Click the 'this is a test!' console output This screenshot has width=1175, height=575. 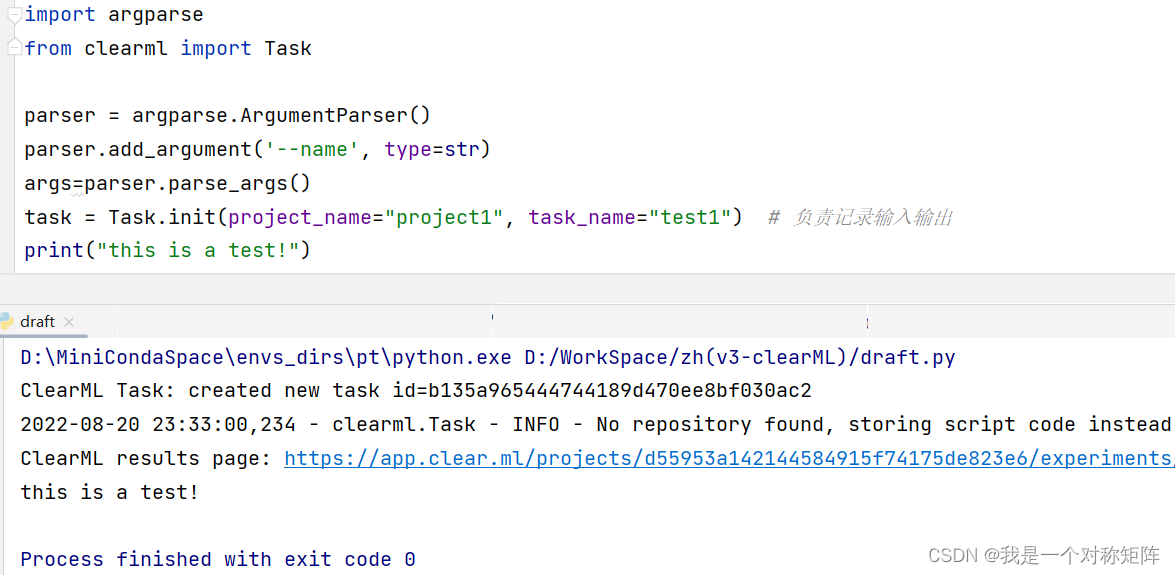click(x=110, y=492)
